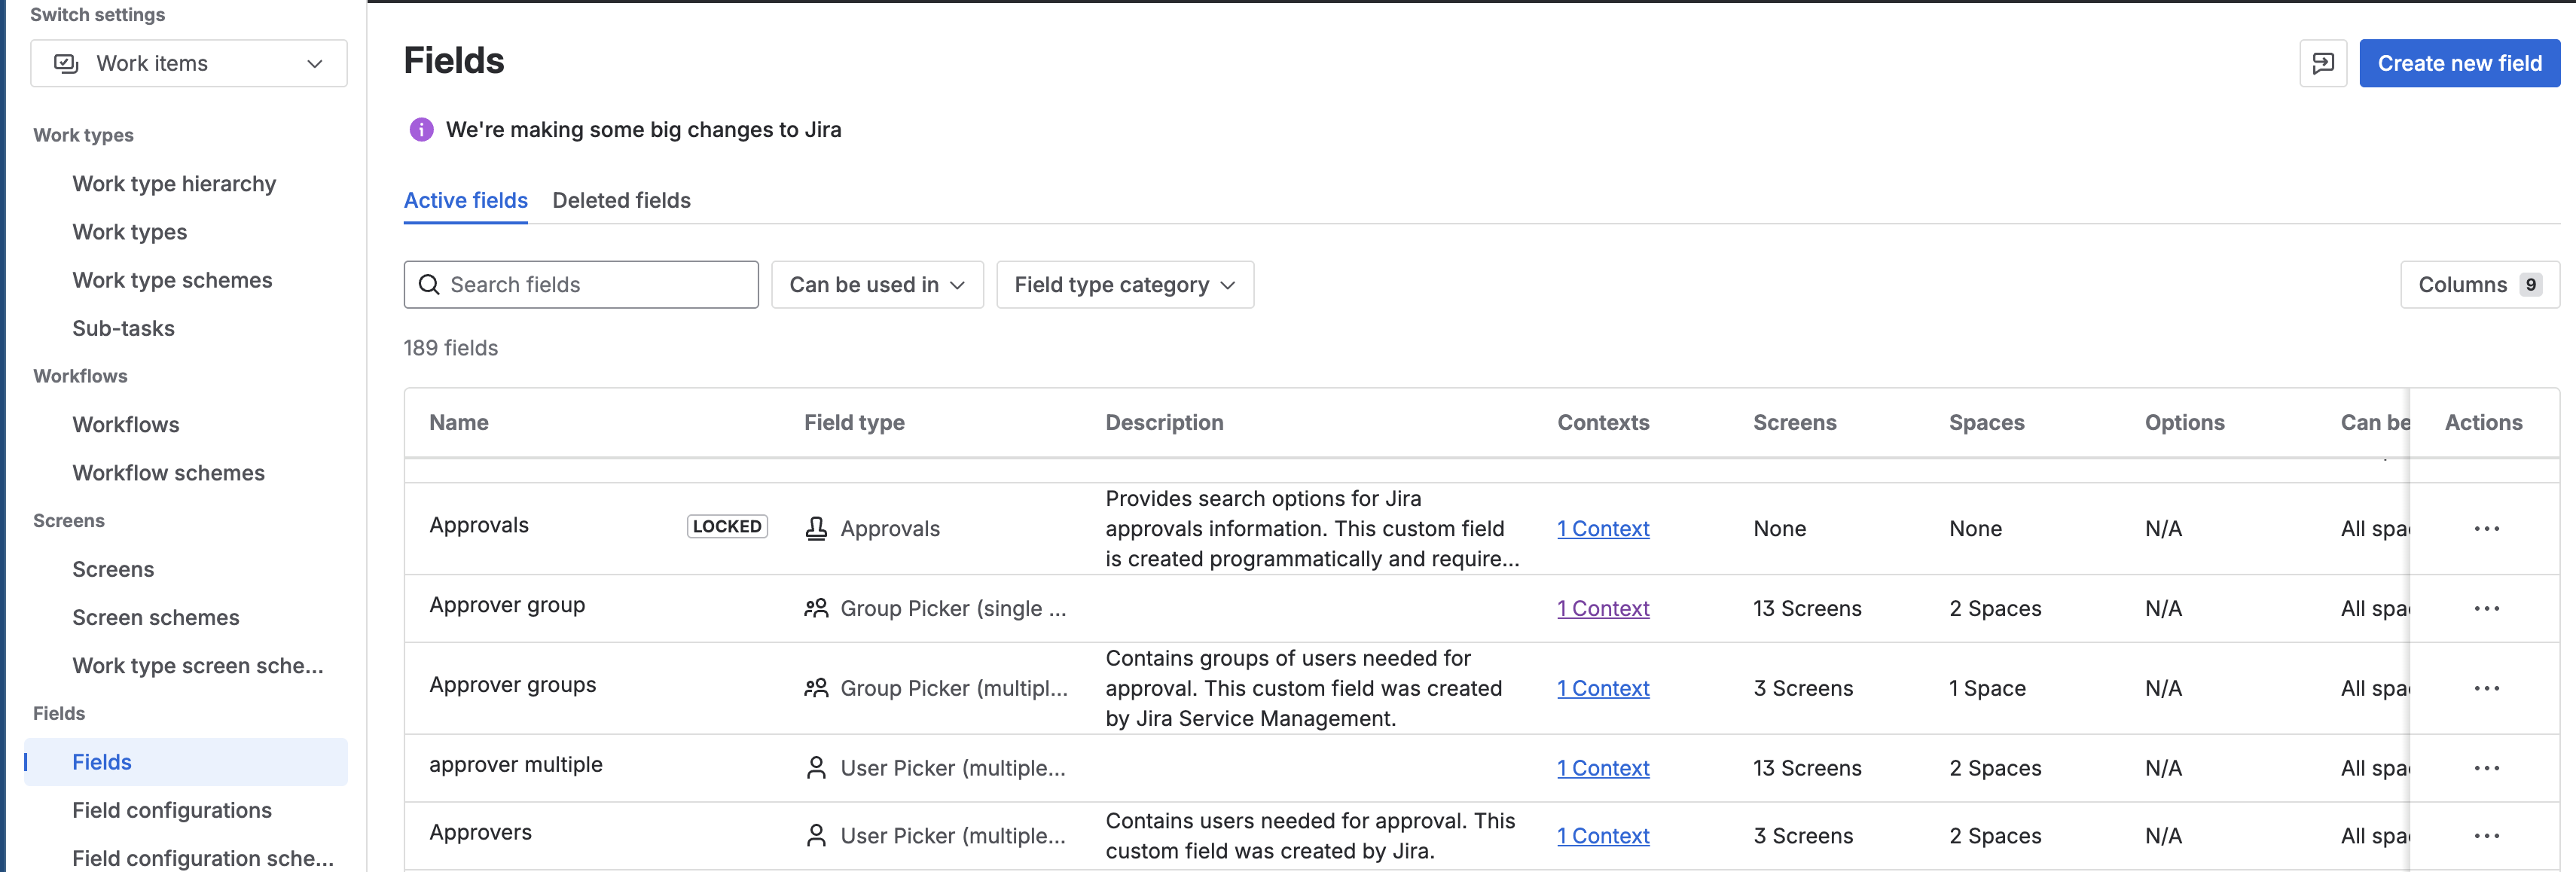
Task: Click the Approvals field type stamp icon
Action: coord(816,528)
